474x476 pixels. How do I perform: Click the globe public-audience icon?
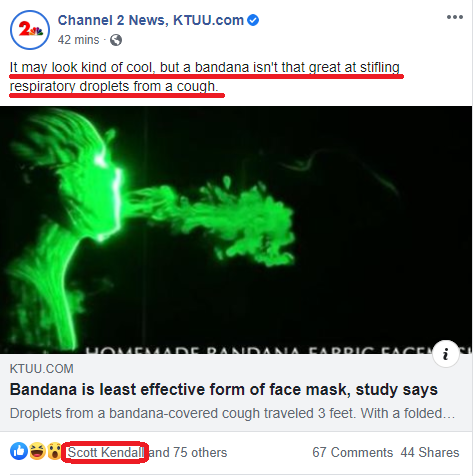(116, 40)
